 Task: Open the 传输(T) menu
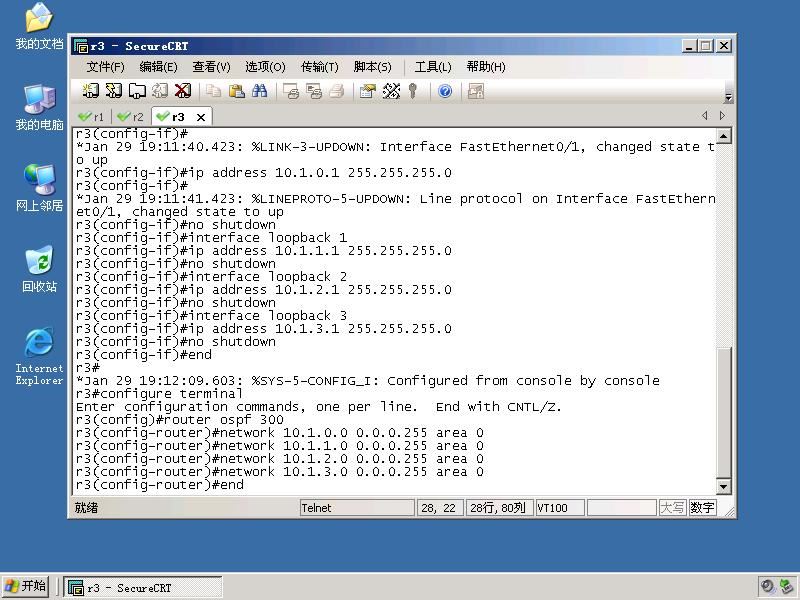(319, 67)
